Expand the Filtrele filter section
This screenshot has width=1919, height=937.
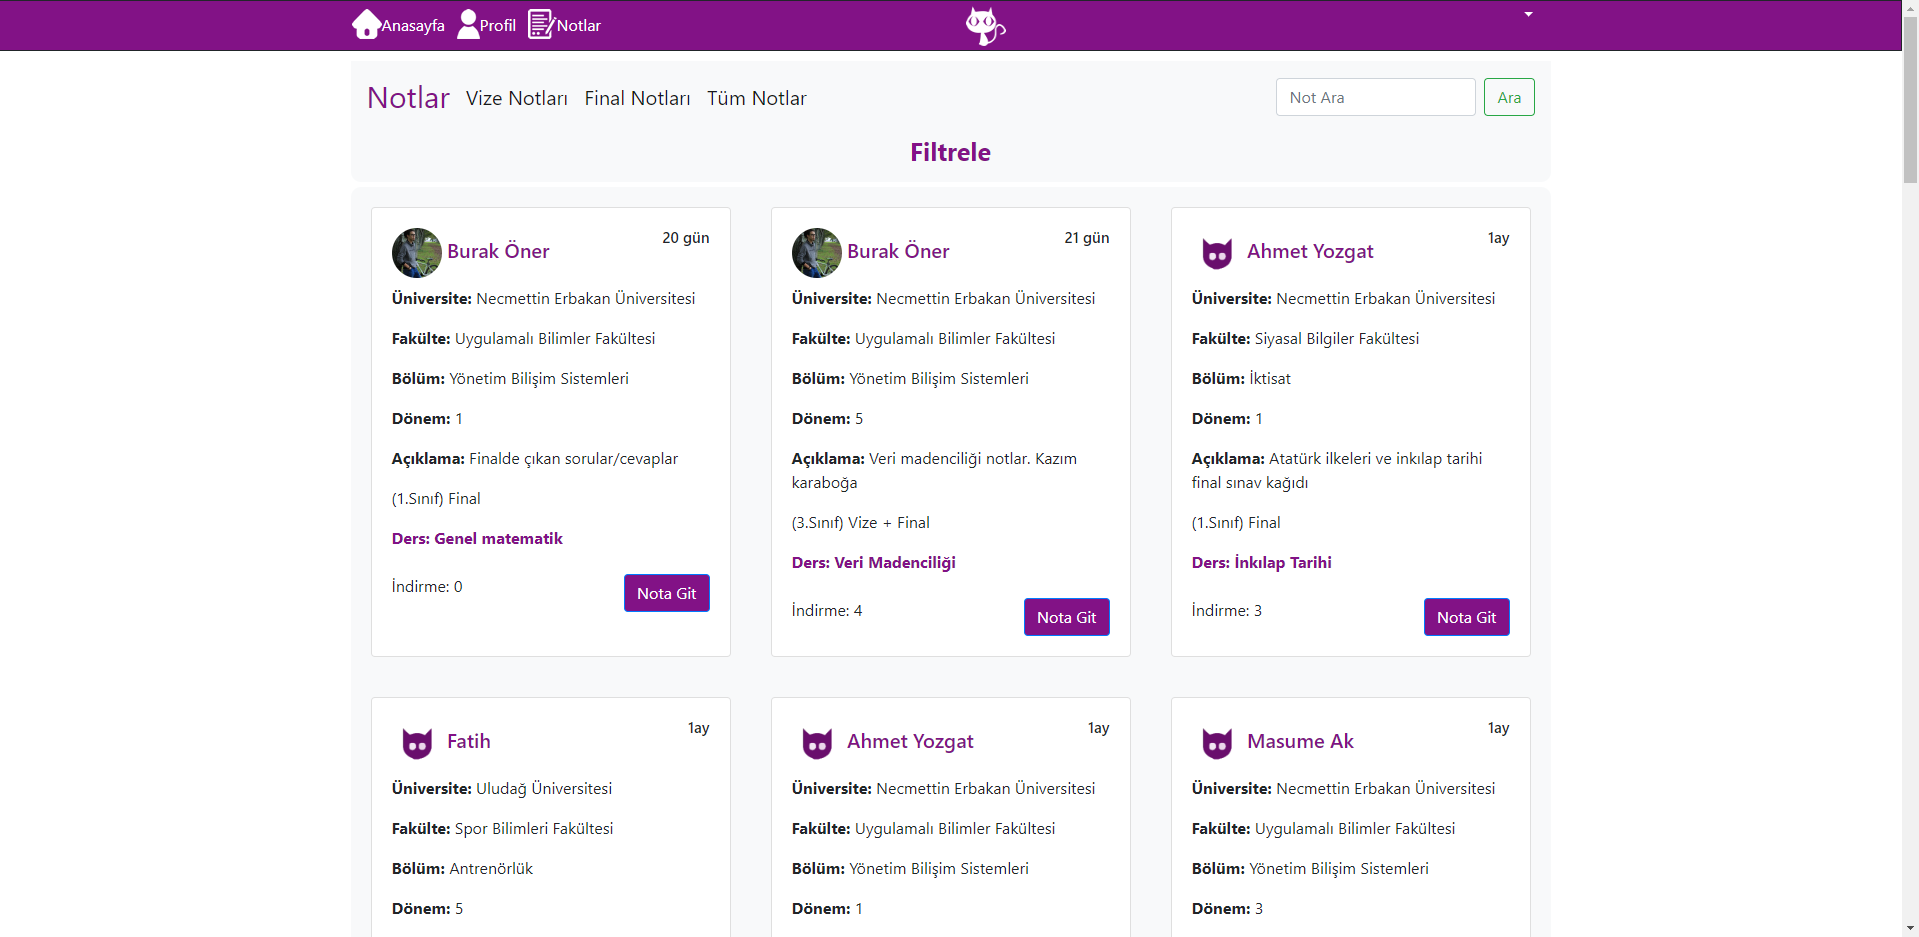pos(950,152)
